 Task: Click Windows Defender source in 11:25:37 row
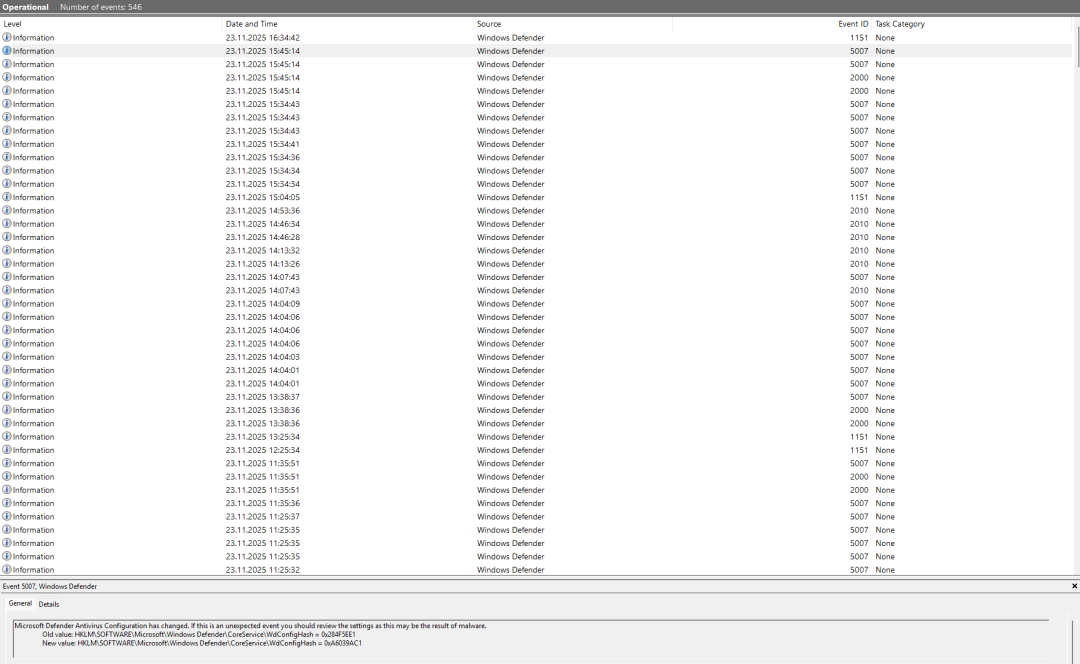510,517
